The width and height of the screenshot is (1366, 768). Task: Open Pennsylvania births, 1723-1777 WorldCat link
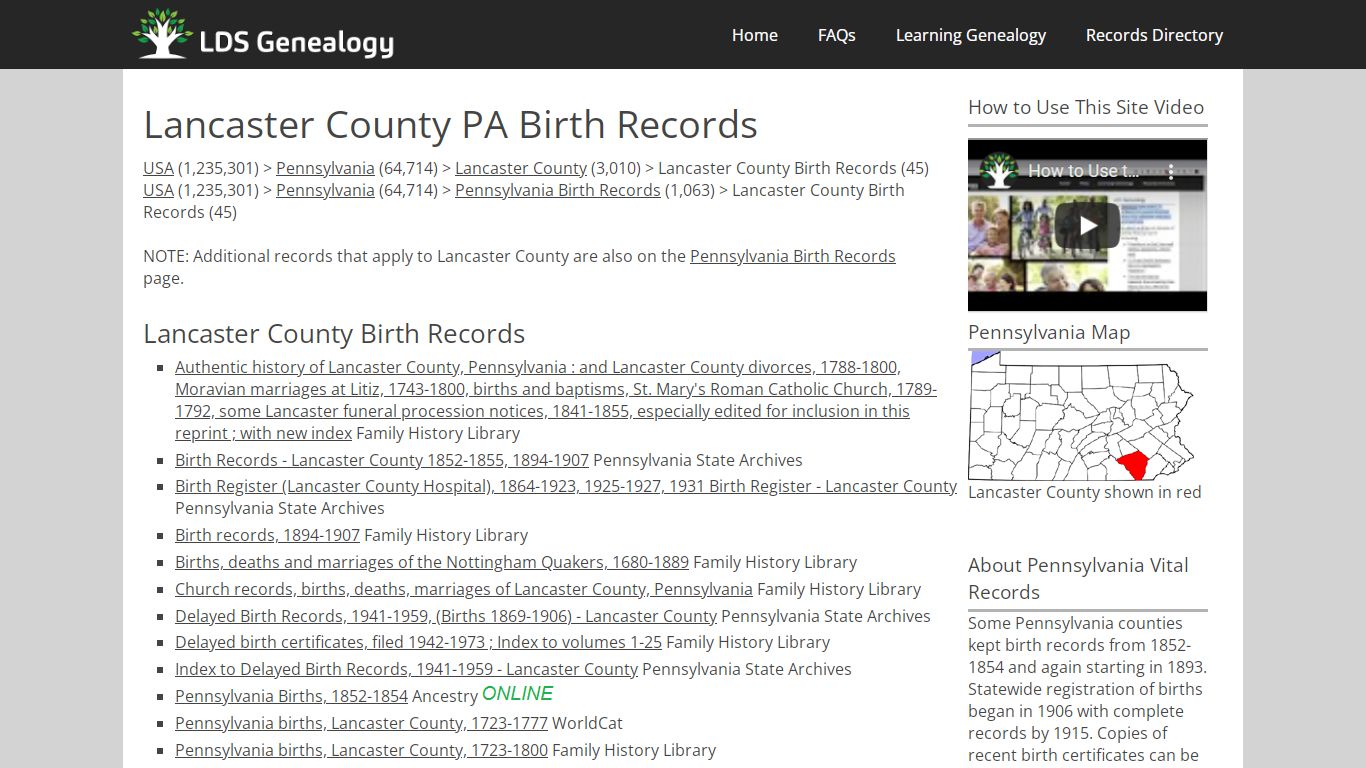[x=361, y=723]
